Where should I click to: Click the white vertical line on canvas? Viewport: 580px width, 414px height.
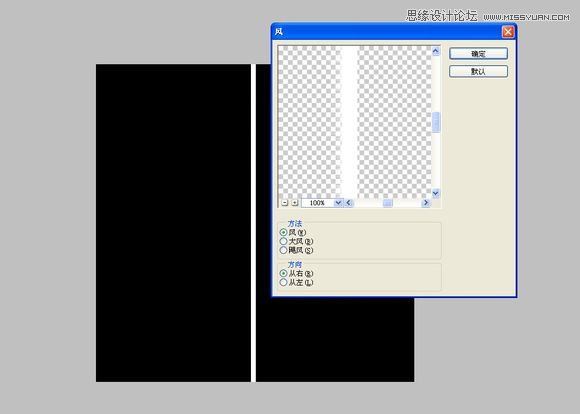(253, 223)
